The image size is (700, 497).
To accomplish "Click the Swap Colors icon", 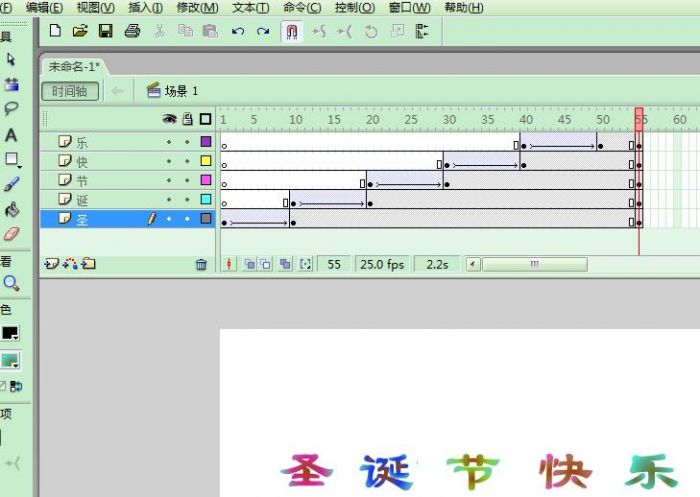I will coord(16,386).
